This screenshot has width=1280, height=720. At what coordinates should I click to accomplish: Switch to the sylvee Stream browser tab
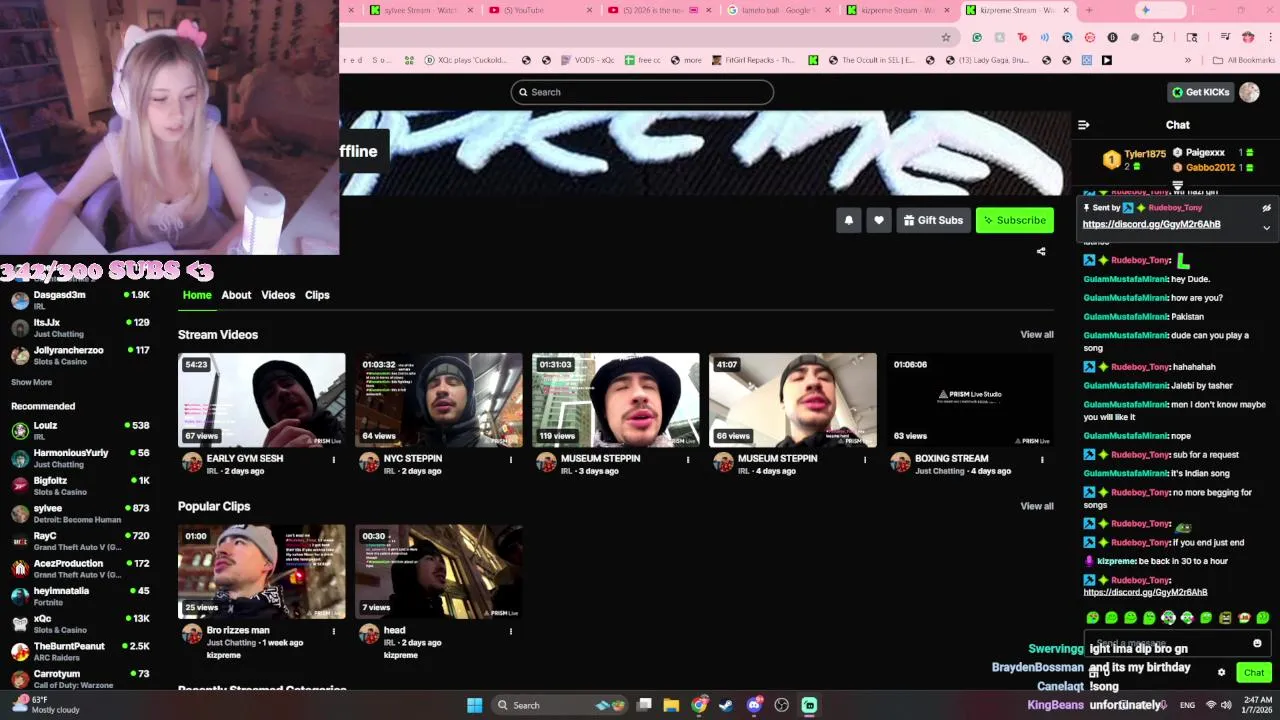[420, 10]
